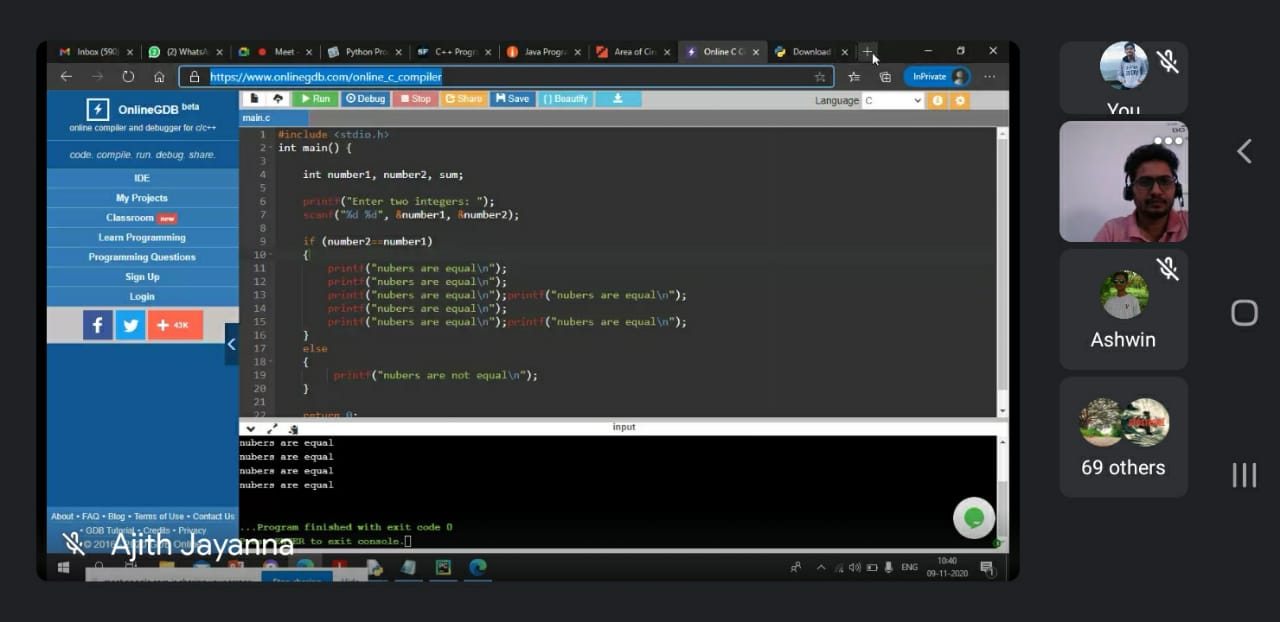Open the Windows Start menu
The height and width of the screenshot is (622, 1280).
(62, 567)
